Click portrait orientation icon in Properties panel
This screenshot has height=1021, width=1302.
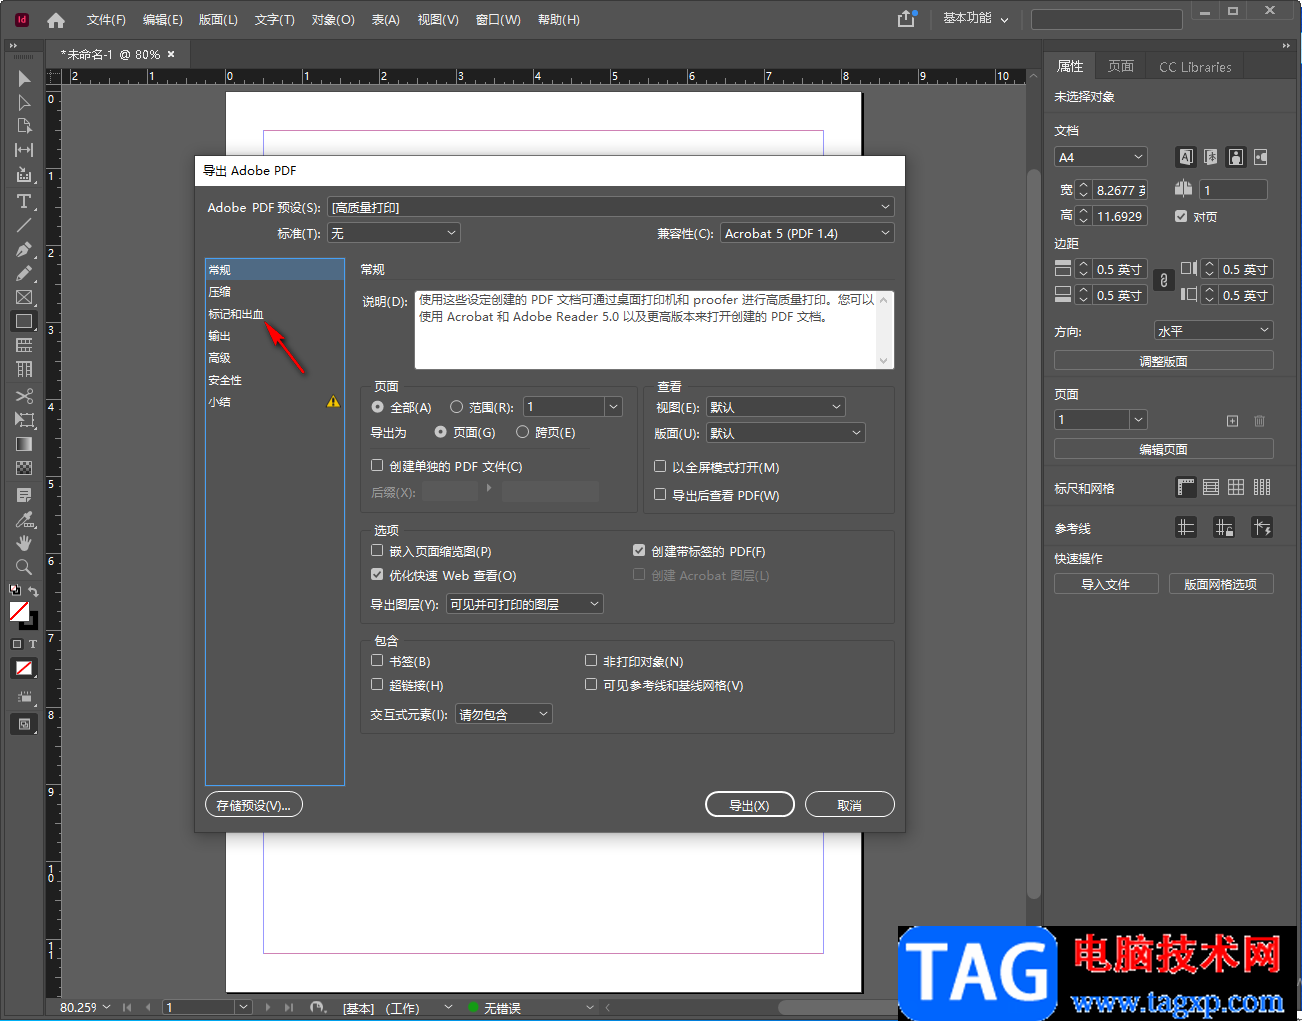[1236, 157]
